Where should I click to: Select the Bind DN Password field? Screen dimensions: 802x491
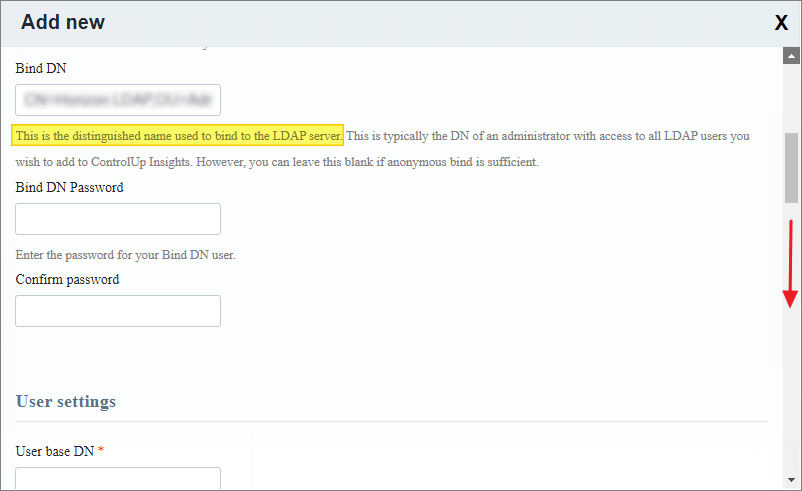(118, 219)
